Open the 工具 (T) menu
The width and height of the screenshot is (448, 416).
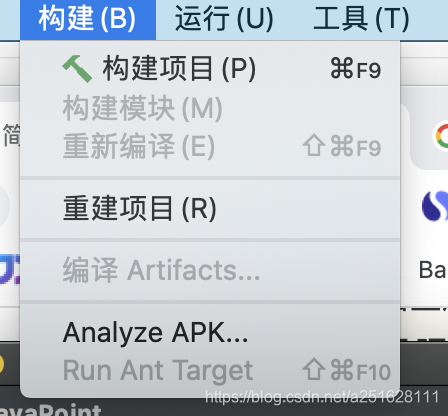click(361, 19)
